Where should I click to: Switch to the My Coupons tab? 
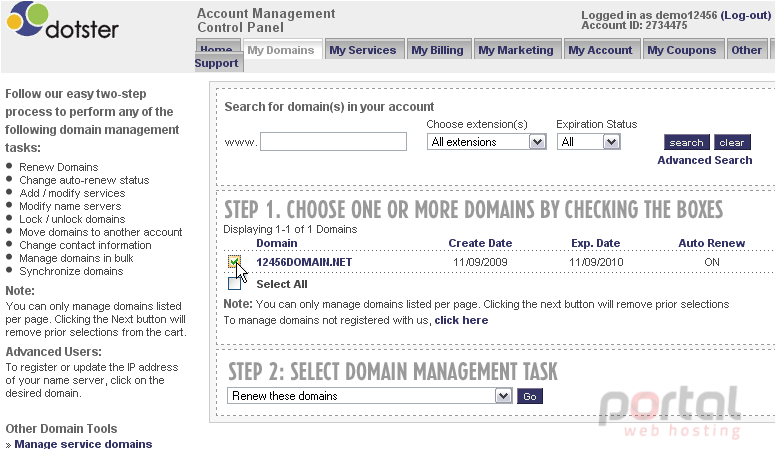coord(681,50)
